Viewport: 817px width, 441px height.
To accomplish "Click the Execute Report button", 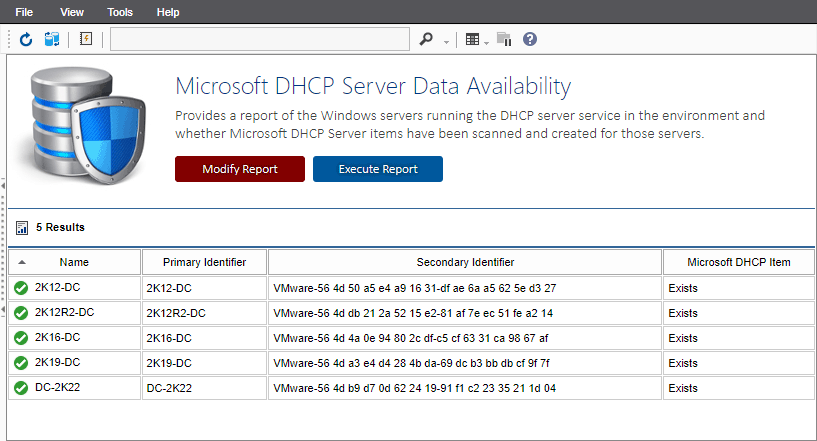I will pos(378,169).
